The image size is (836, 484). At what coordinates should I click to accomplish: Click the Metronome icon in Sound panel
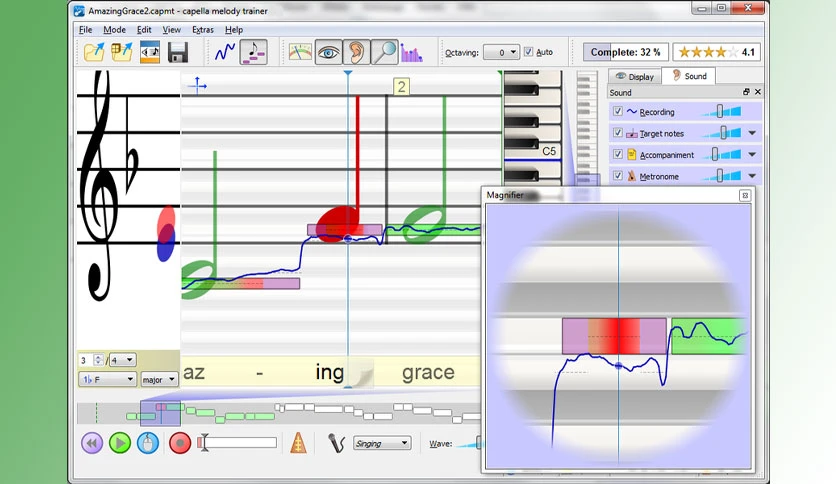coord(632,176)
